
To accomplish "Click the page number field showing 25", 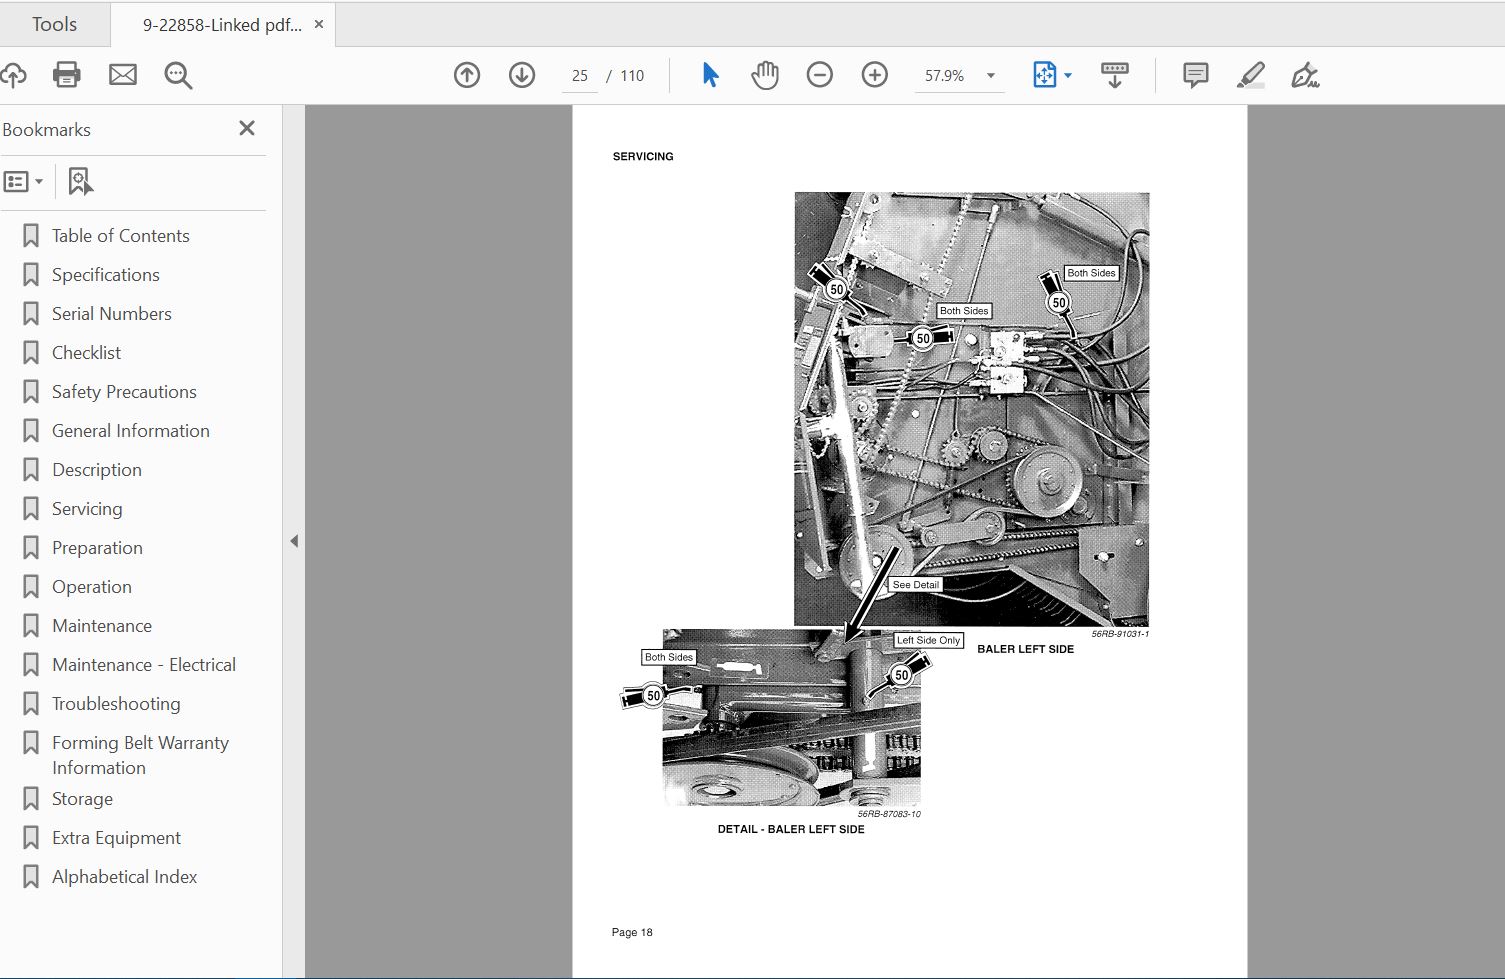I will [580, 76].
